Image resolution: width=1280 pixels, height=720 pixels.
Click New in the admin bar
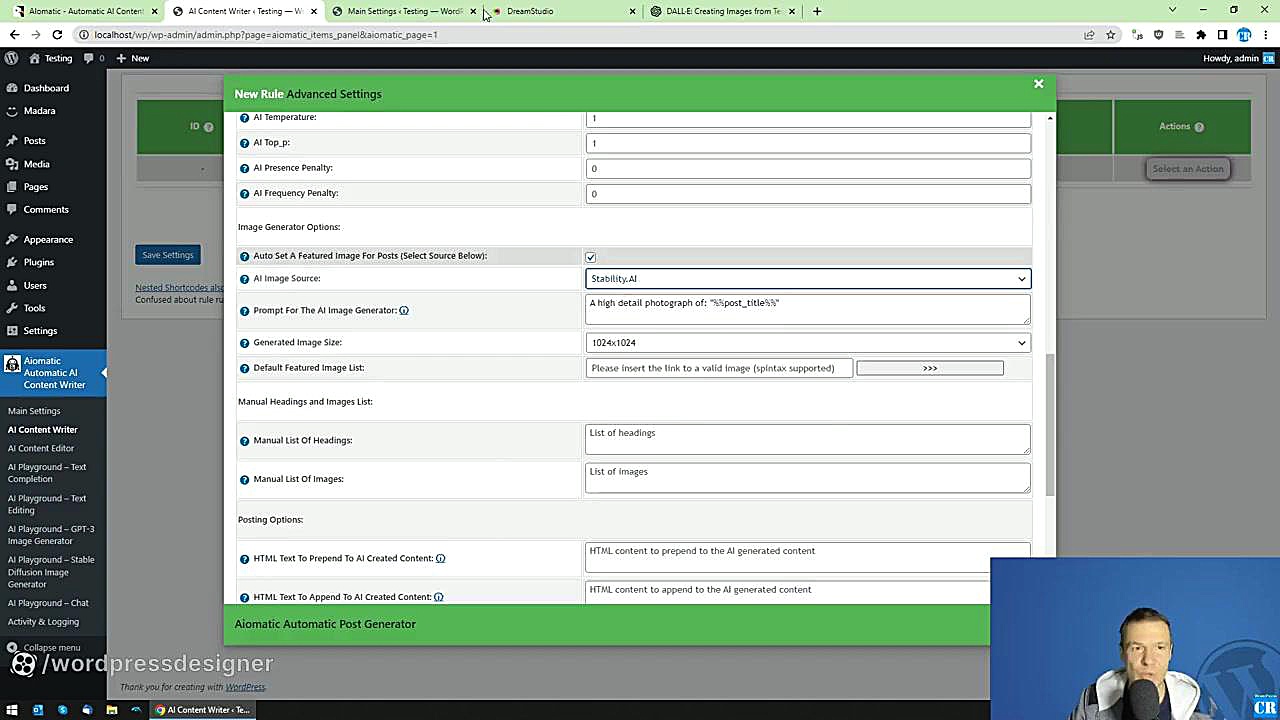click(x=132, y=58)
